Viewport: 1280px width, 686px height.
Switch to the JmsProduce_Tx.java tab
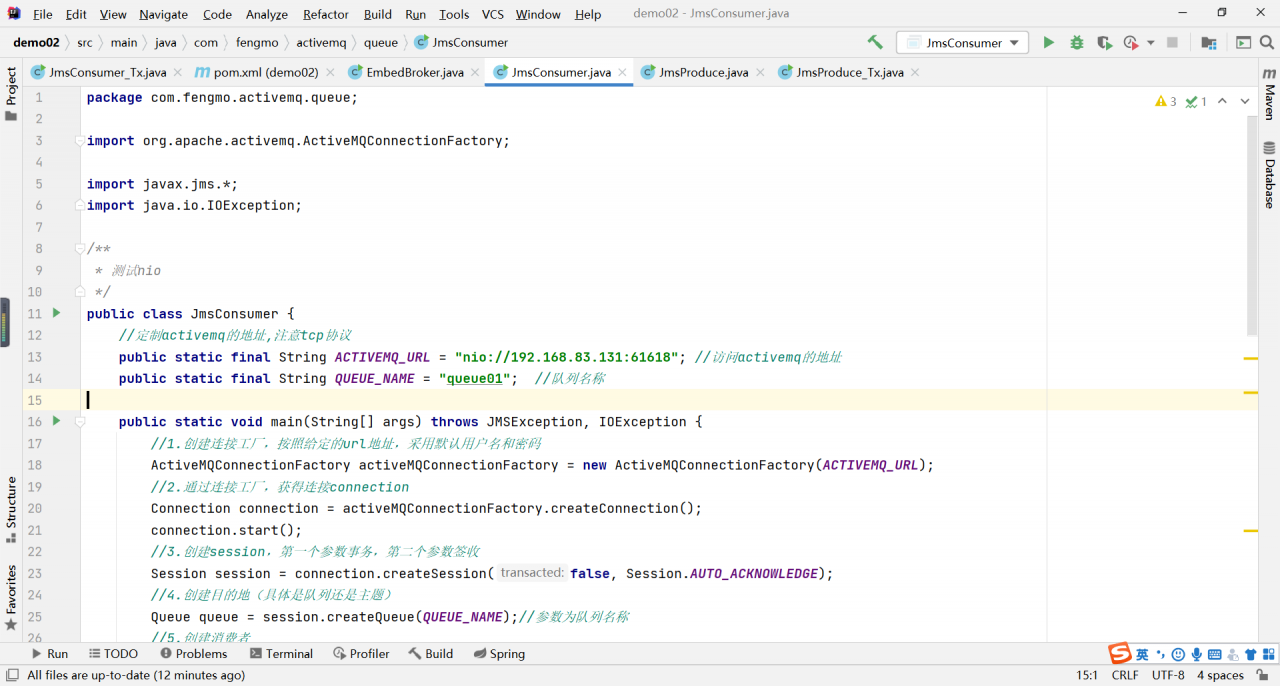[850, 72]
